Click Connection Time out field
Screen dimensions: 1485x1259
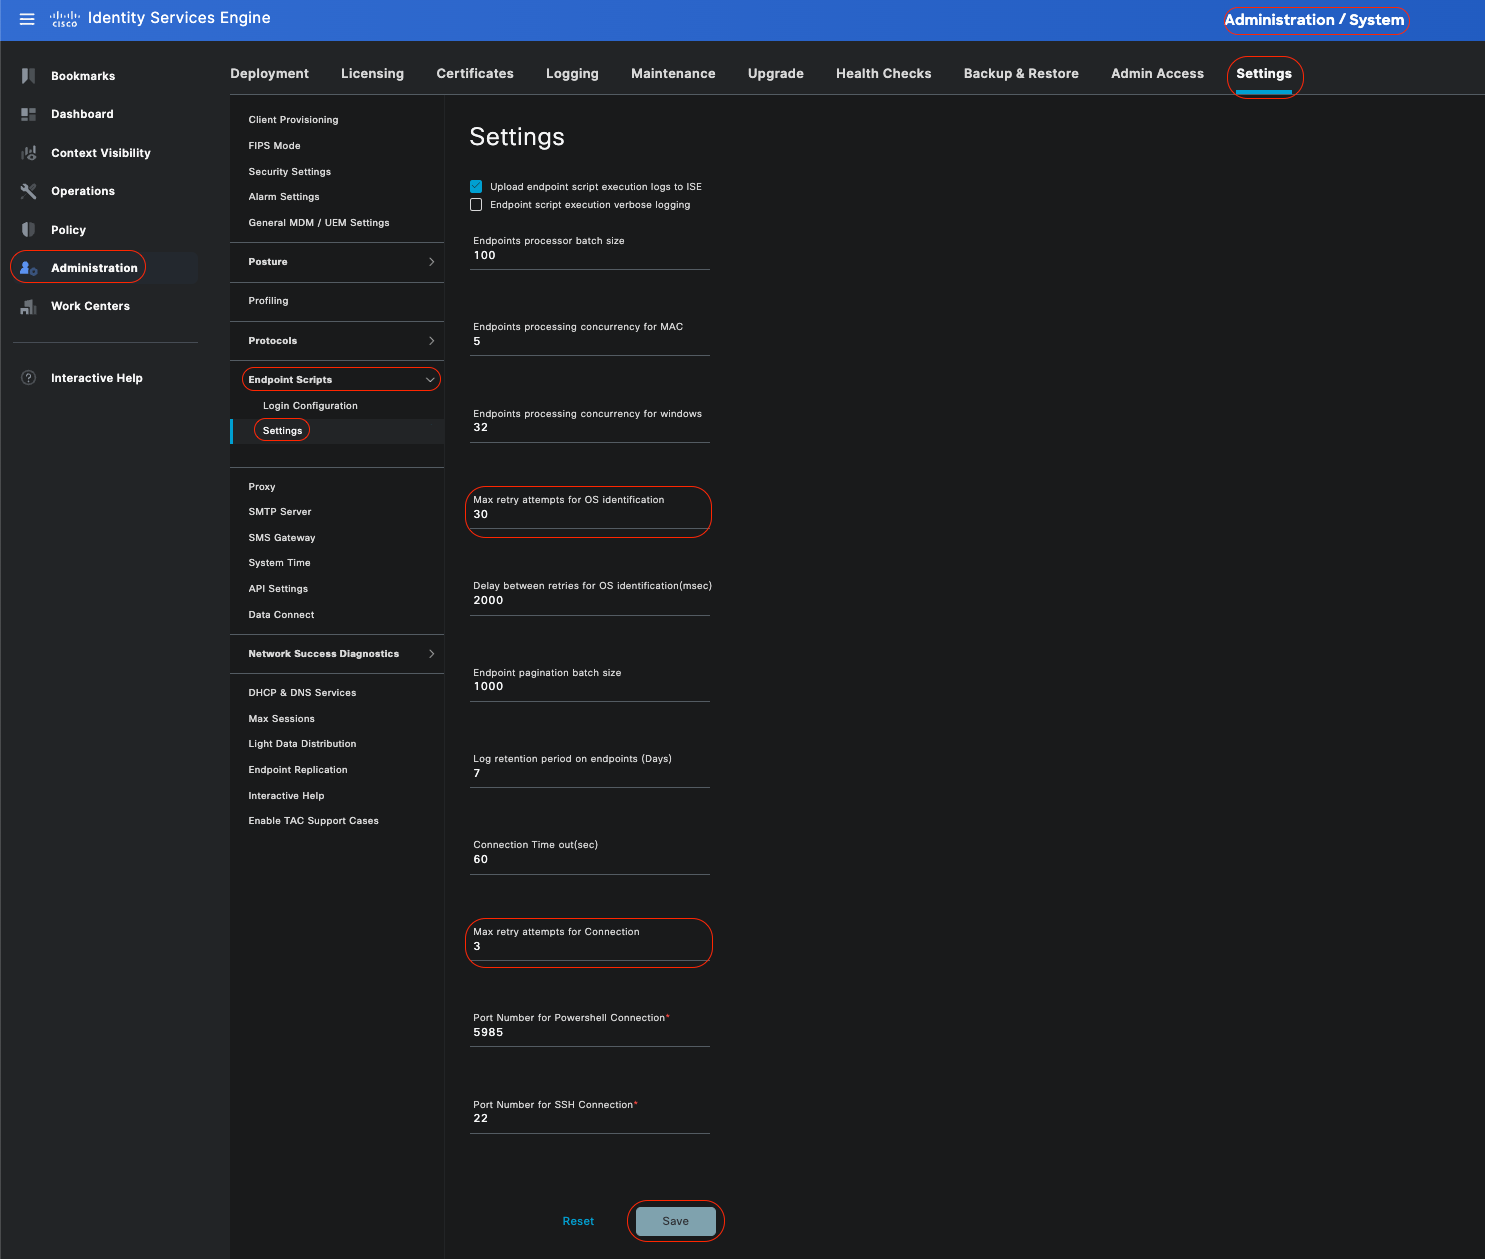point(590,859)
